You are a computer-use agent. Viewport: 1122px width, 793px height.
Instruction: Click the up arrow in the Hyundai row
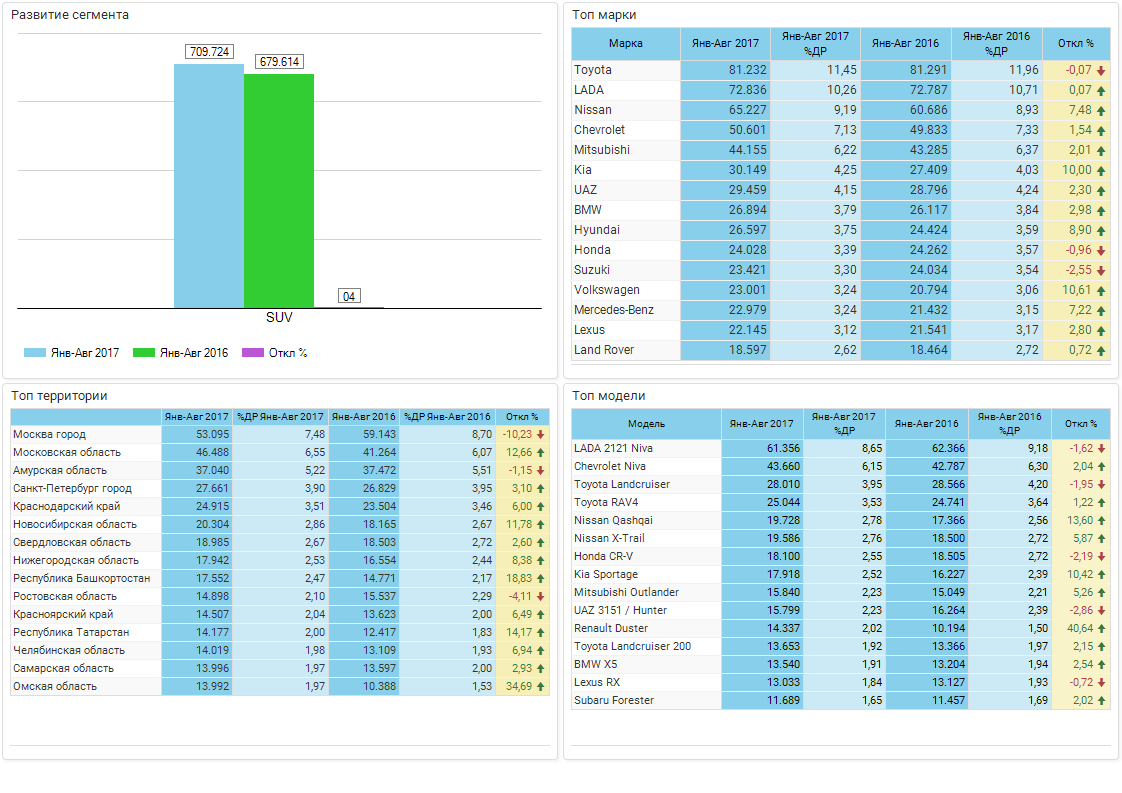coord(1101,231)
